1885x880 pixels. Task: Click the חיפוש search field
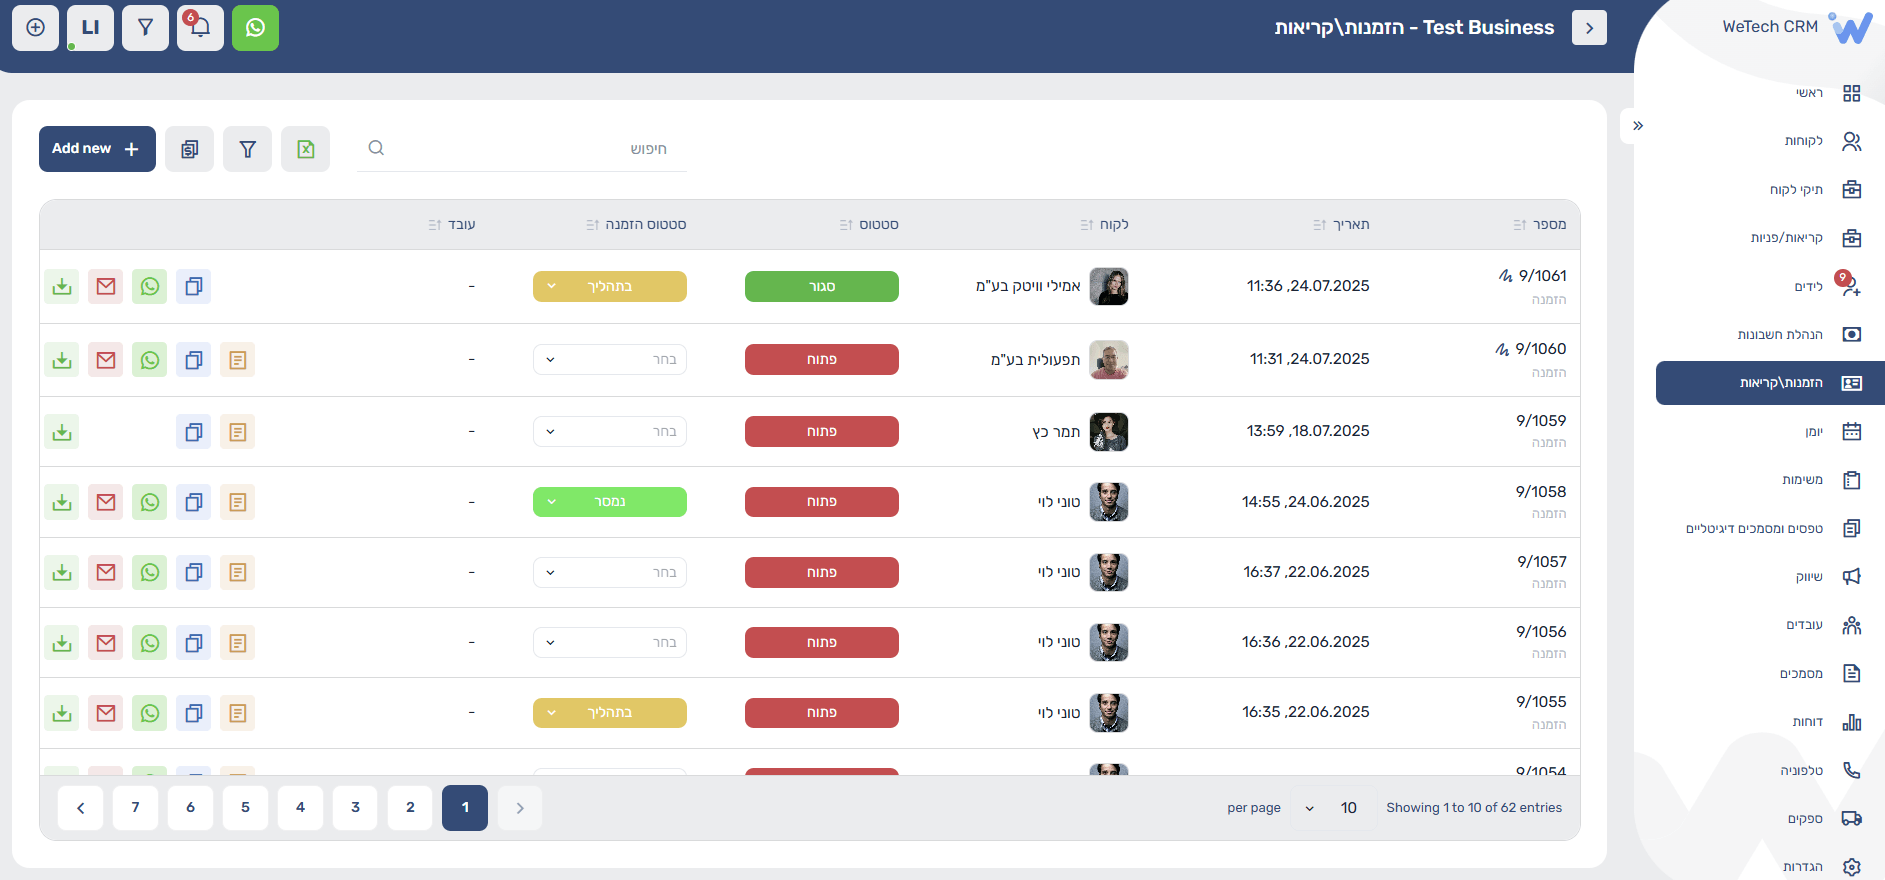pos(521,149)
